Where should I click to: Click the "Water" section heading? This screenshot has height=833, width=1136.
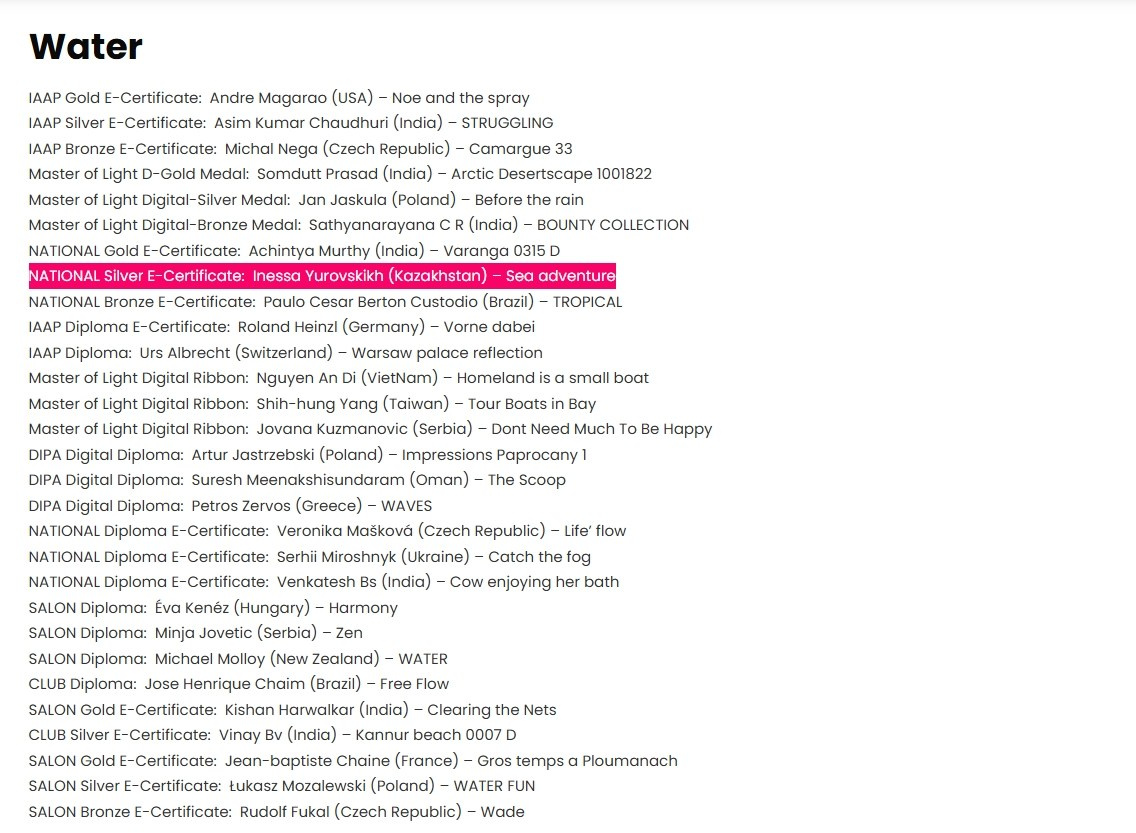click(x=86, y=47)
